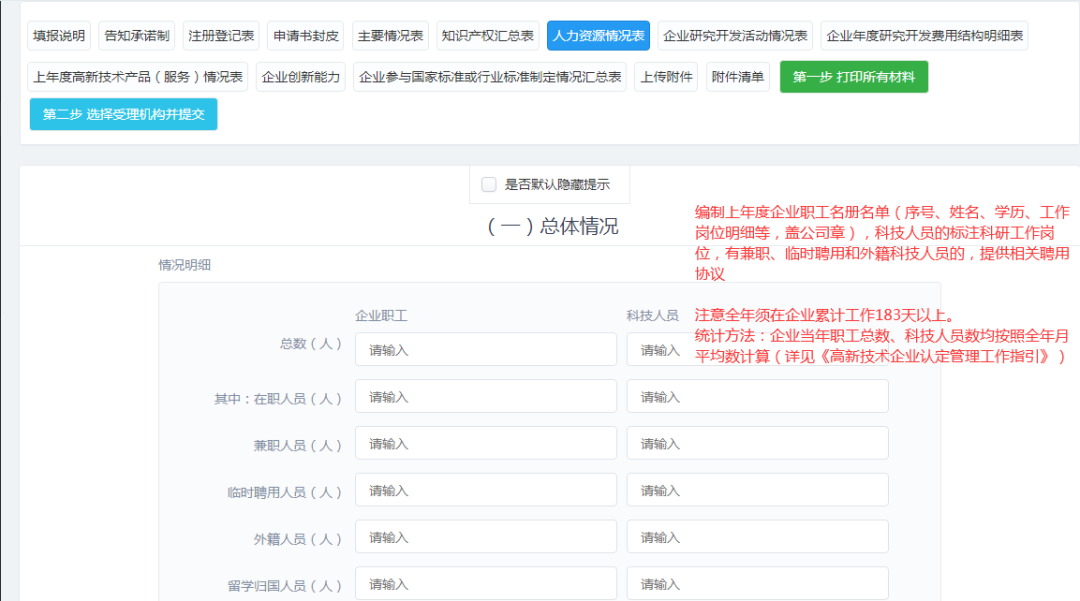Go to 企业创新能力 tab

point(301,77)
